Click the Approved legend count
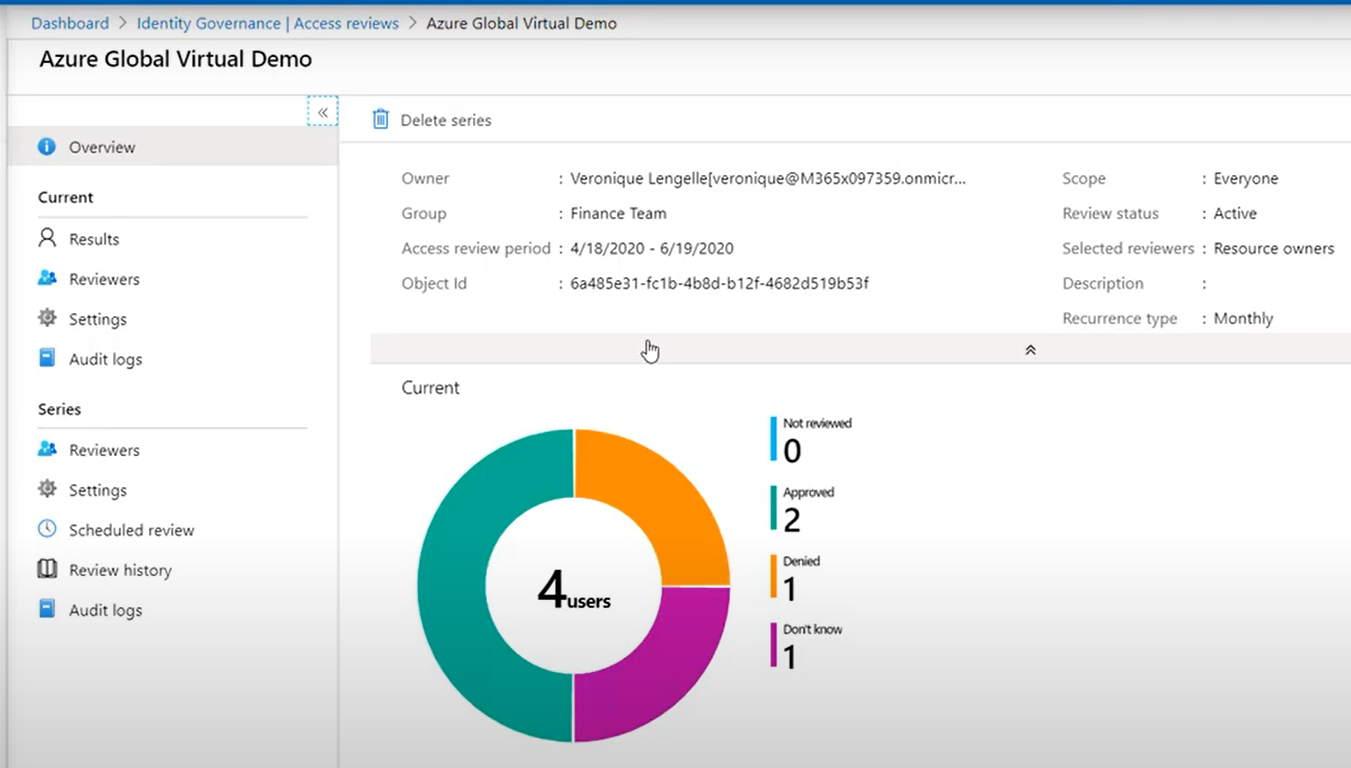1351x768 pixels. pos(792,520)
